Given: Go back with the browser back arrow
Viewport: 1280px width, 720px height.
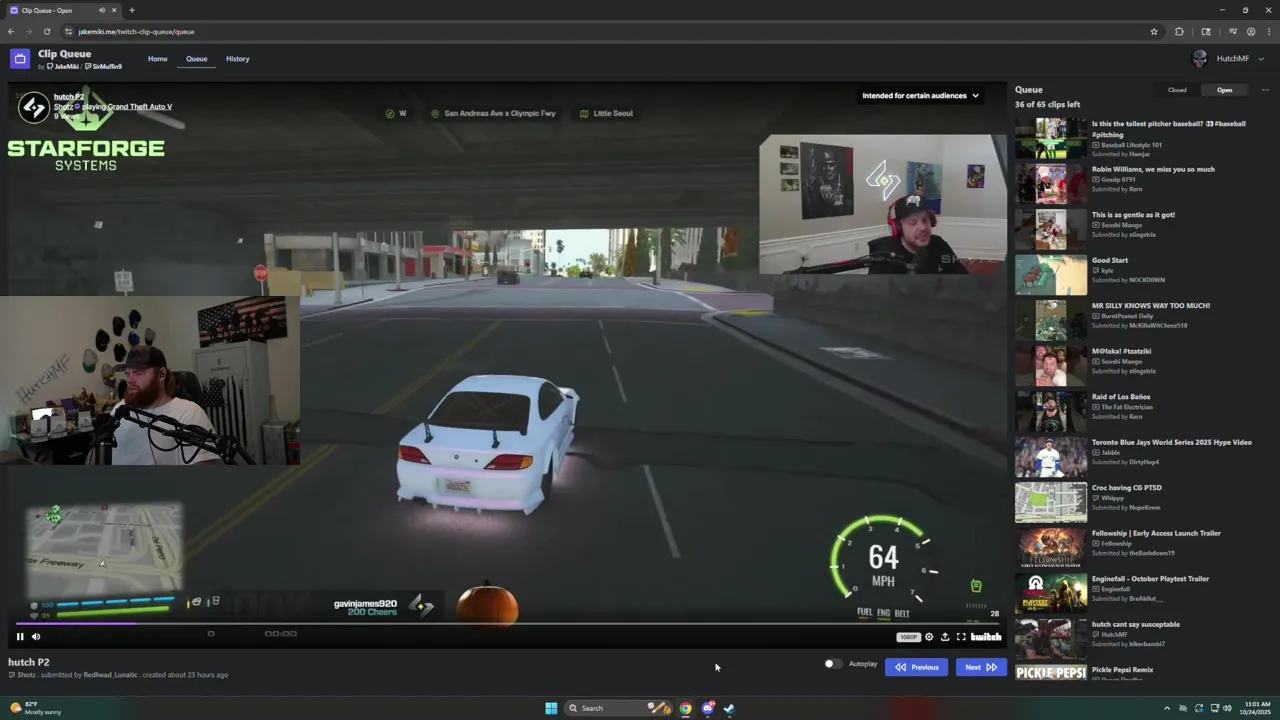Looking at the screenshot, I should click(11, 31).
